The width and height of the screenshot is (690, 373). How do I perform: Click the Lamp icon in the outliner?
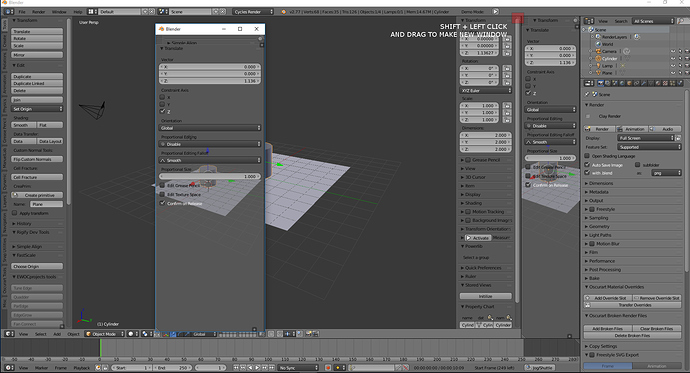pyautogui.click(x=598, y=66)
